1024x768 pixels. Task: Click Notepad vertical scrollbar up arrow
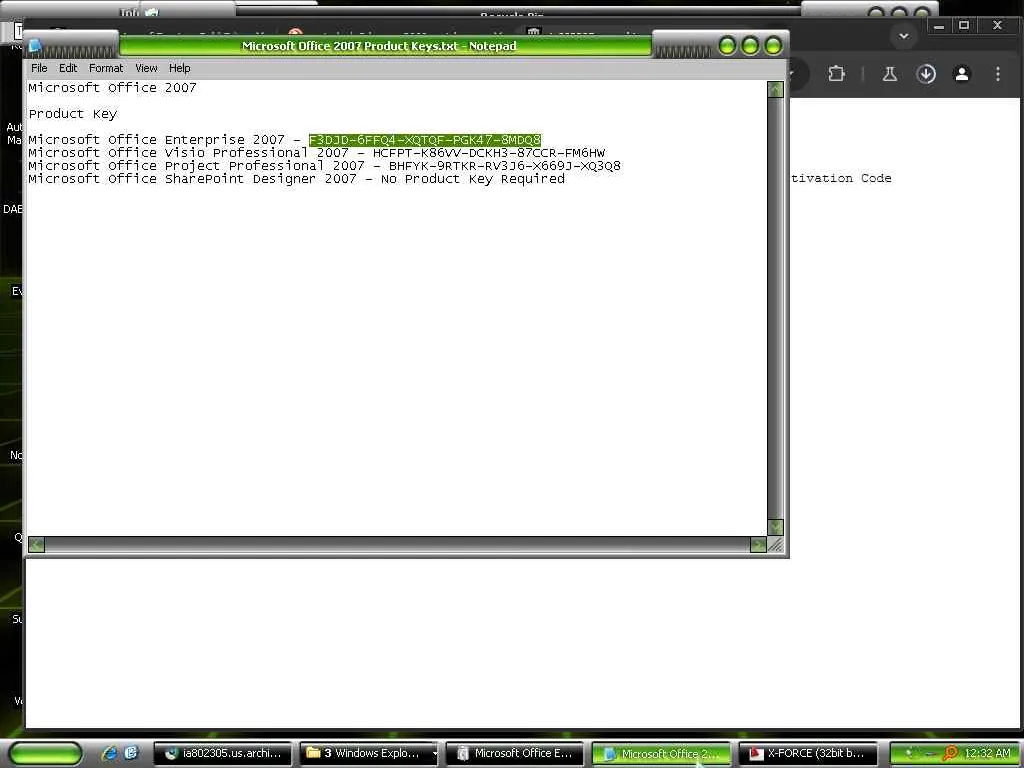tap(775, 89)
